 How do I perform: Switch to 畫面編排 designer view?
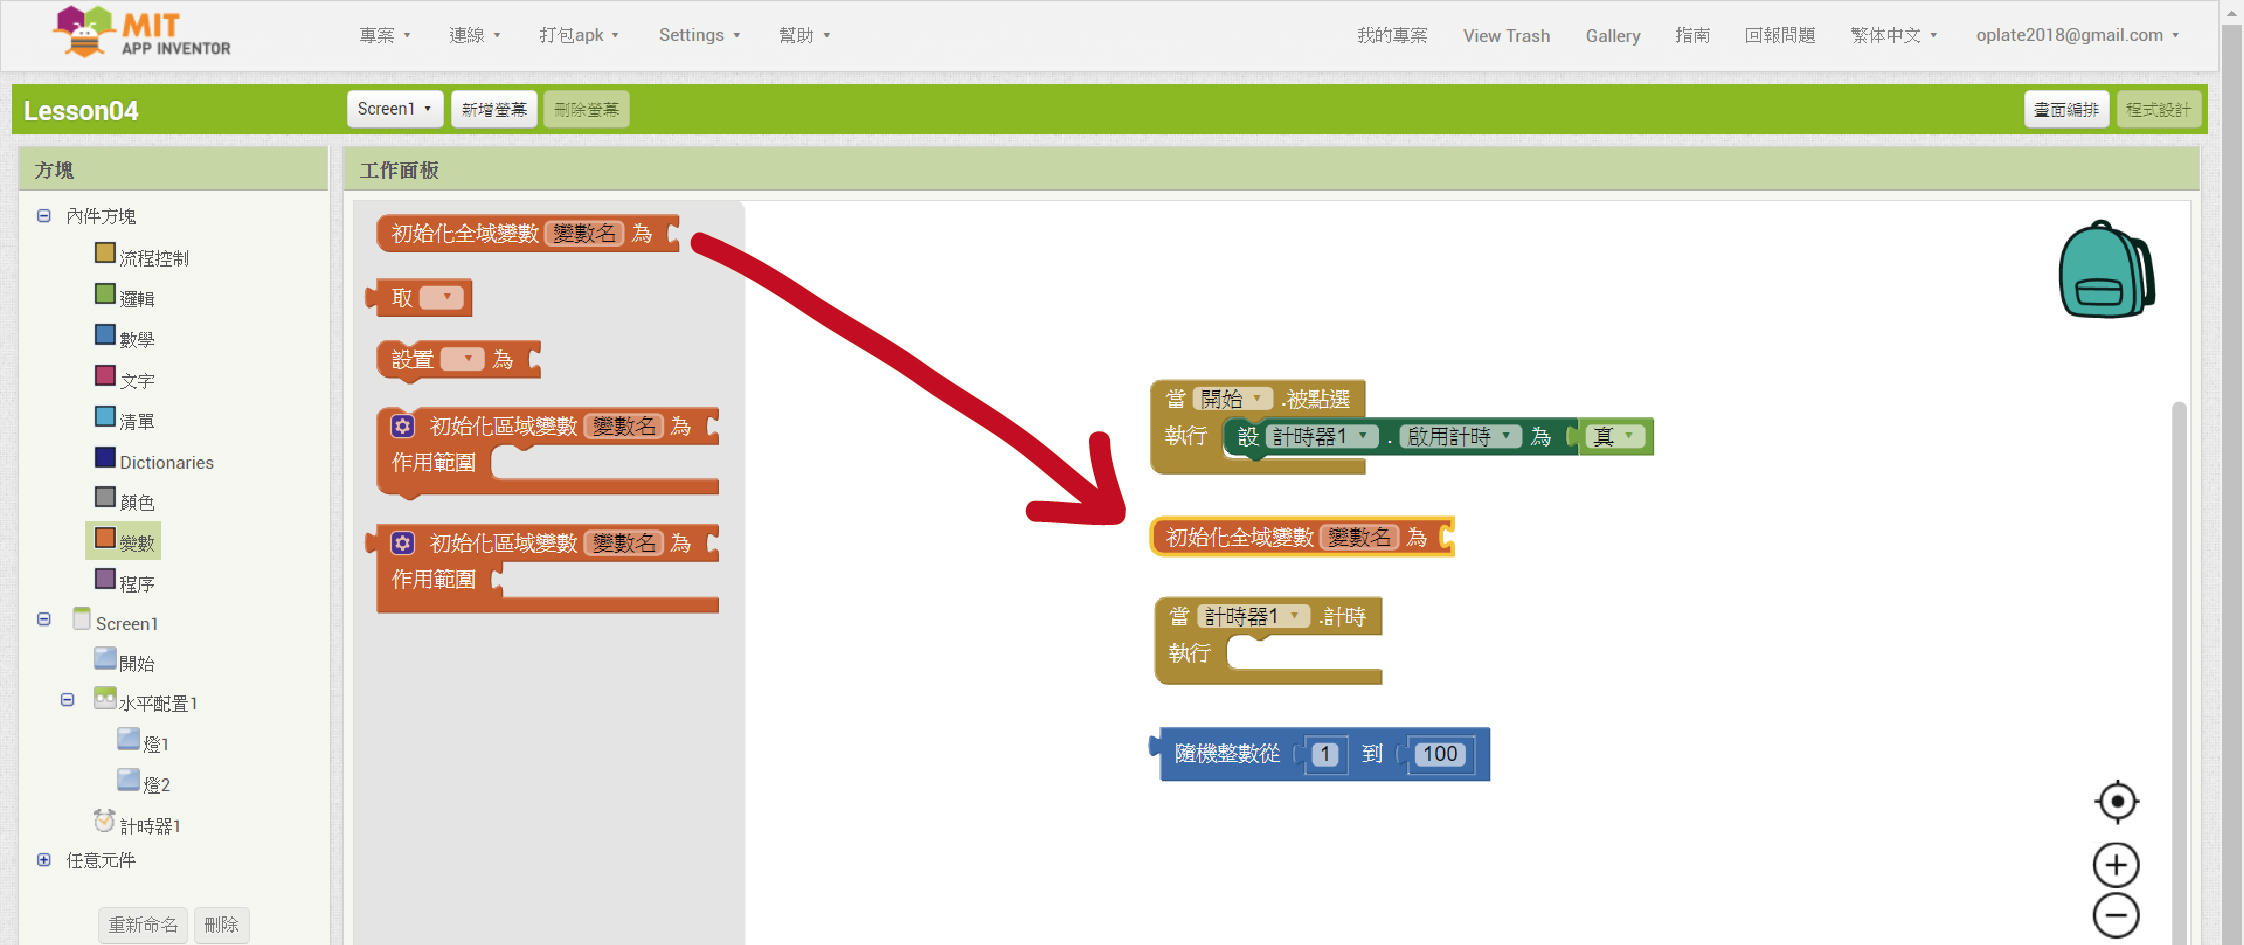(2066, 109)
